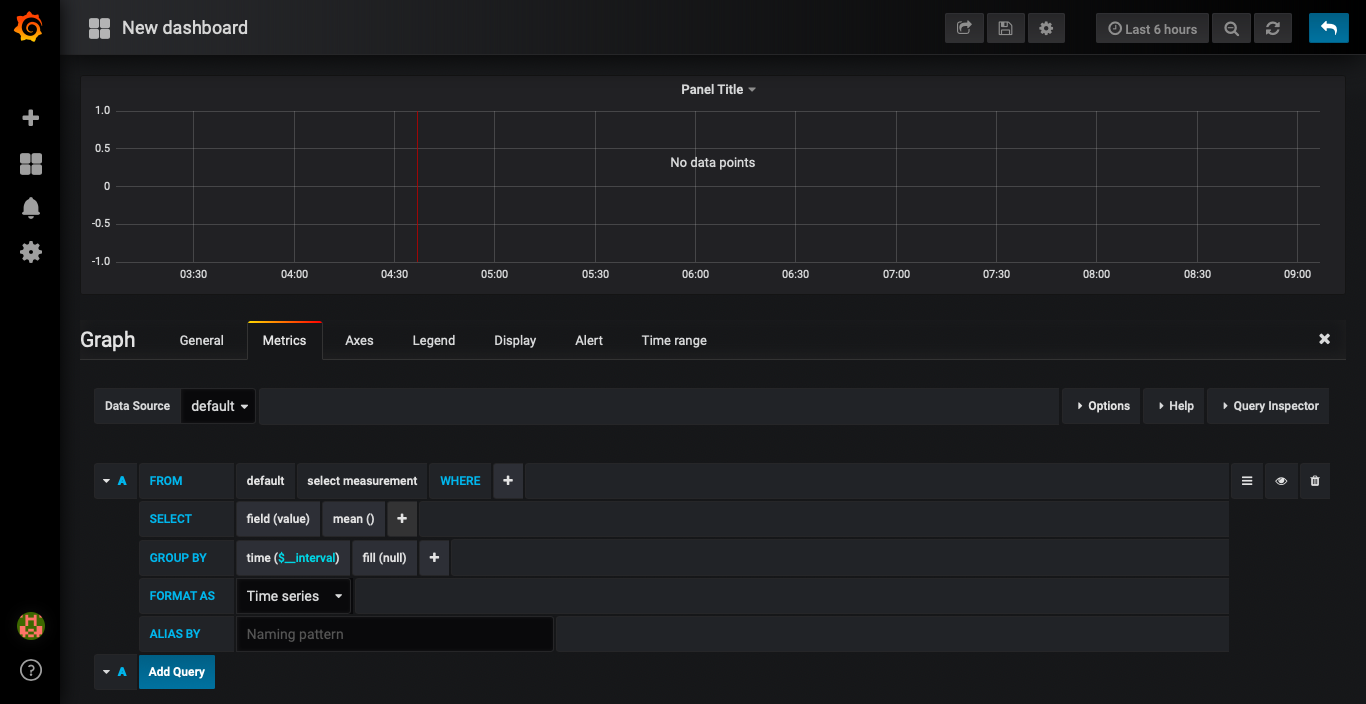Expand the Help section

coord(1175,406)
